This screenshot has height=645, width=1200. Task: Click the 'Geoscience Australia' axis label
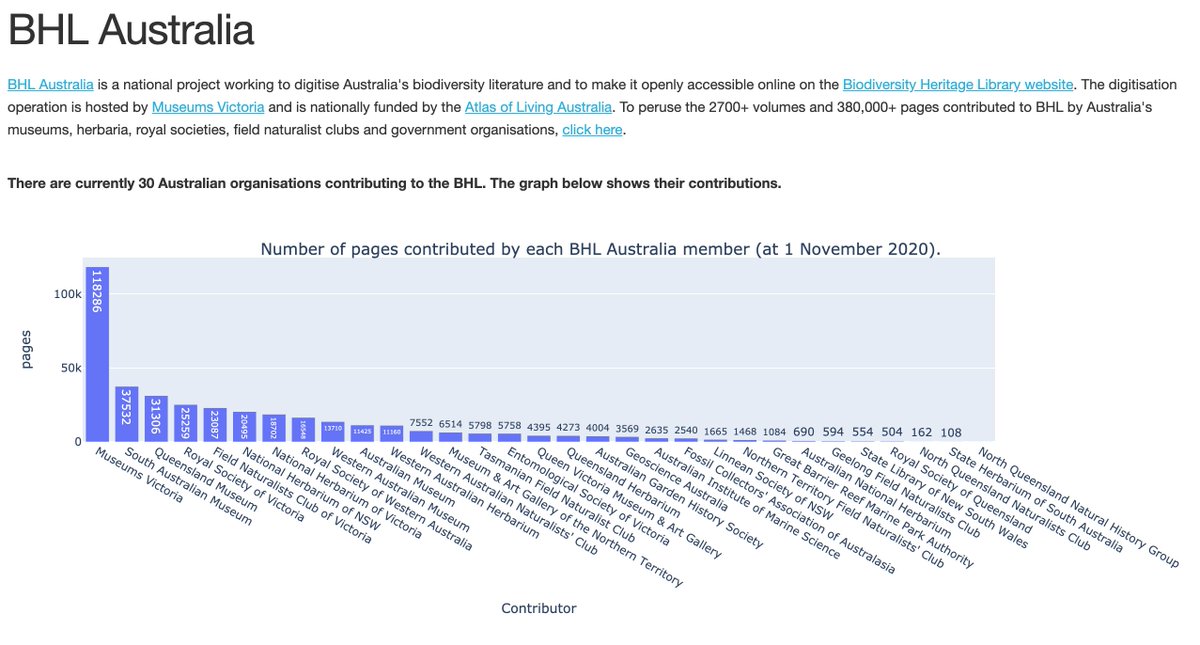[677, 481]
